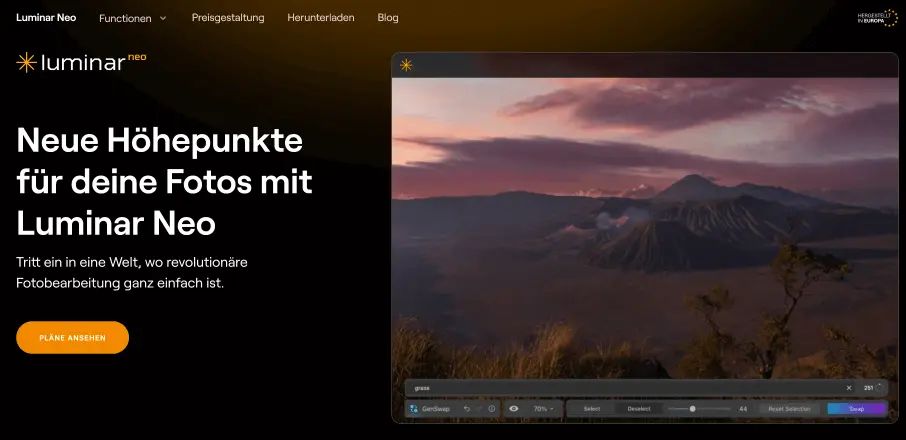Image resolution: width=906 pixels, height=440 pixels.
Task: Toggle the eye preview visibility
Action: click(514, 409)
